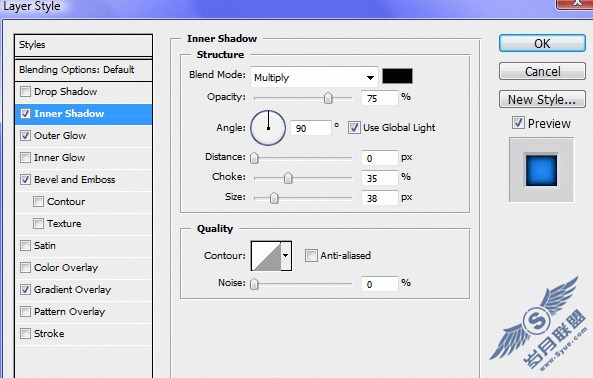Select the Stroke style row
Image resolution: width=593 pixels, height=378 pixels.
pyautogui.click(x=84, y=333)
